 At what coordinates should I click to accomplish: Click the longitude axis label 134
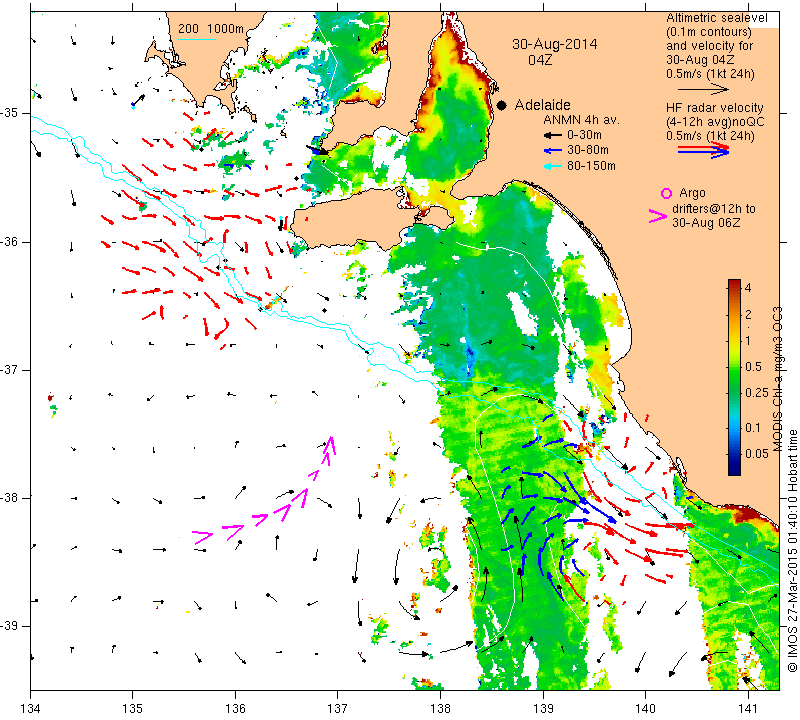[x=30, y=709]
